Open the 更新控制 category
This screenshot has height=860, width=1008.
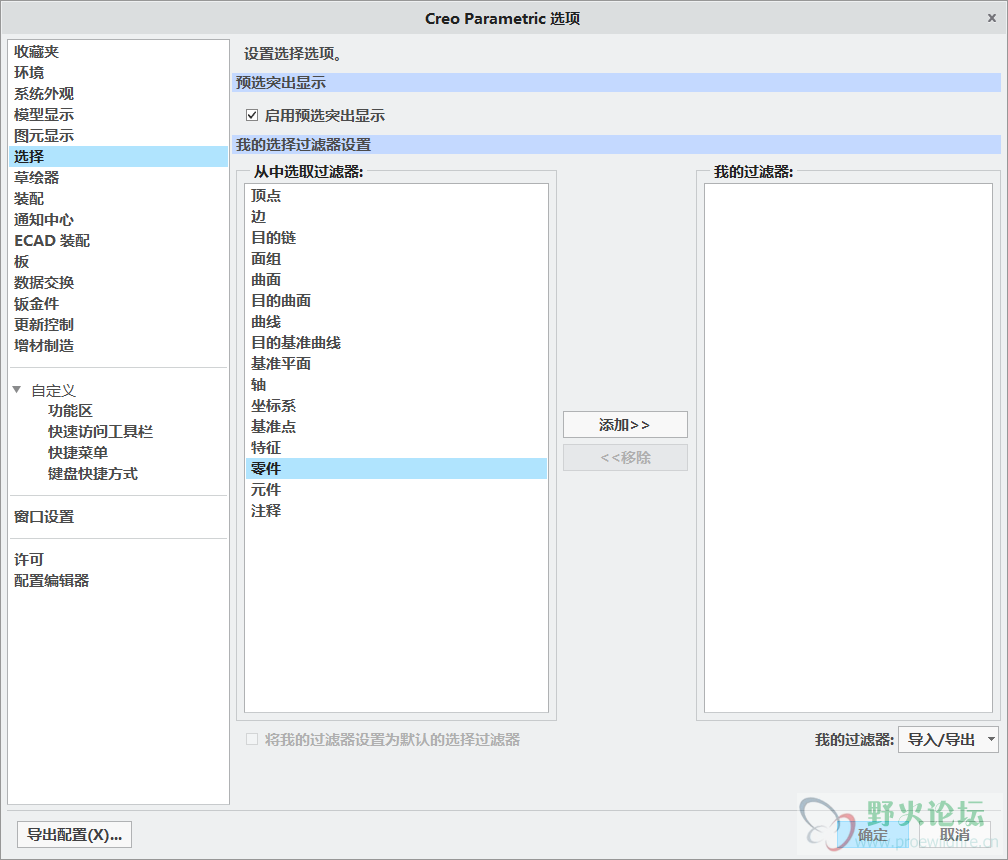(x=119, y=325)
